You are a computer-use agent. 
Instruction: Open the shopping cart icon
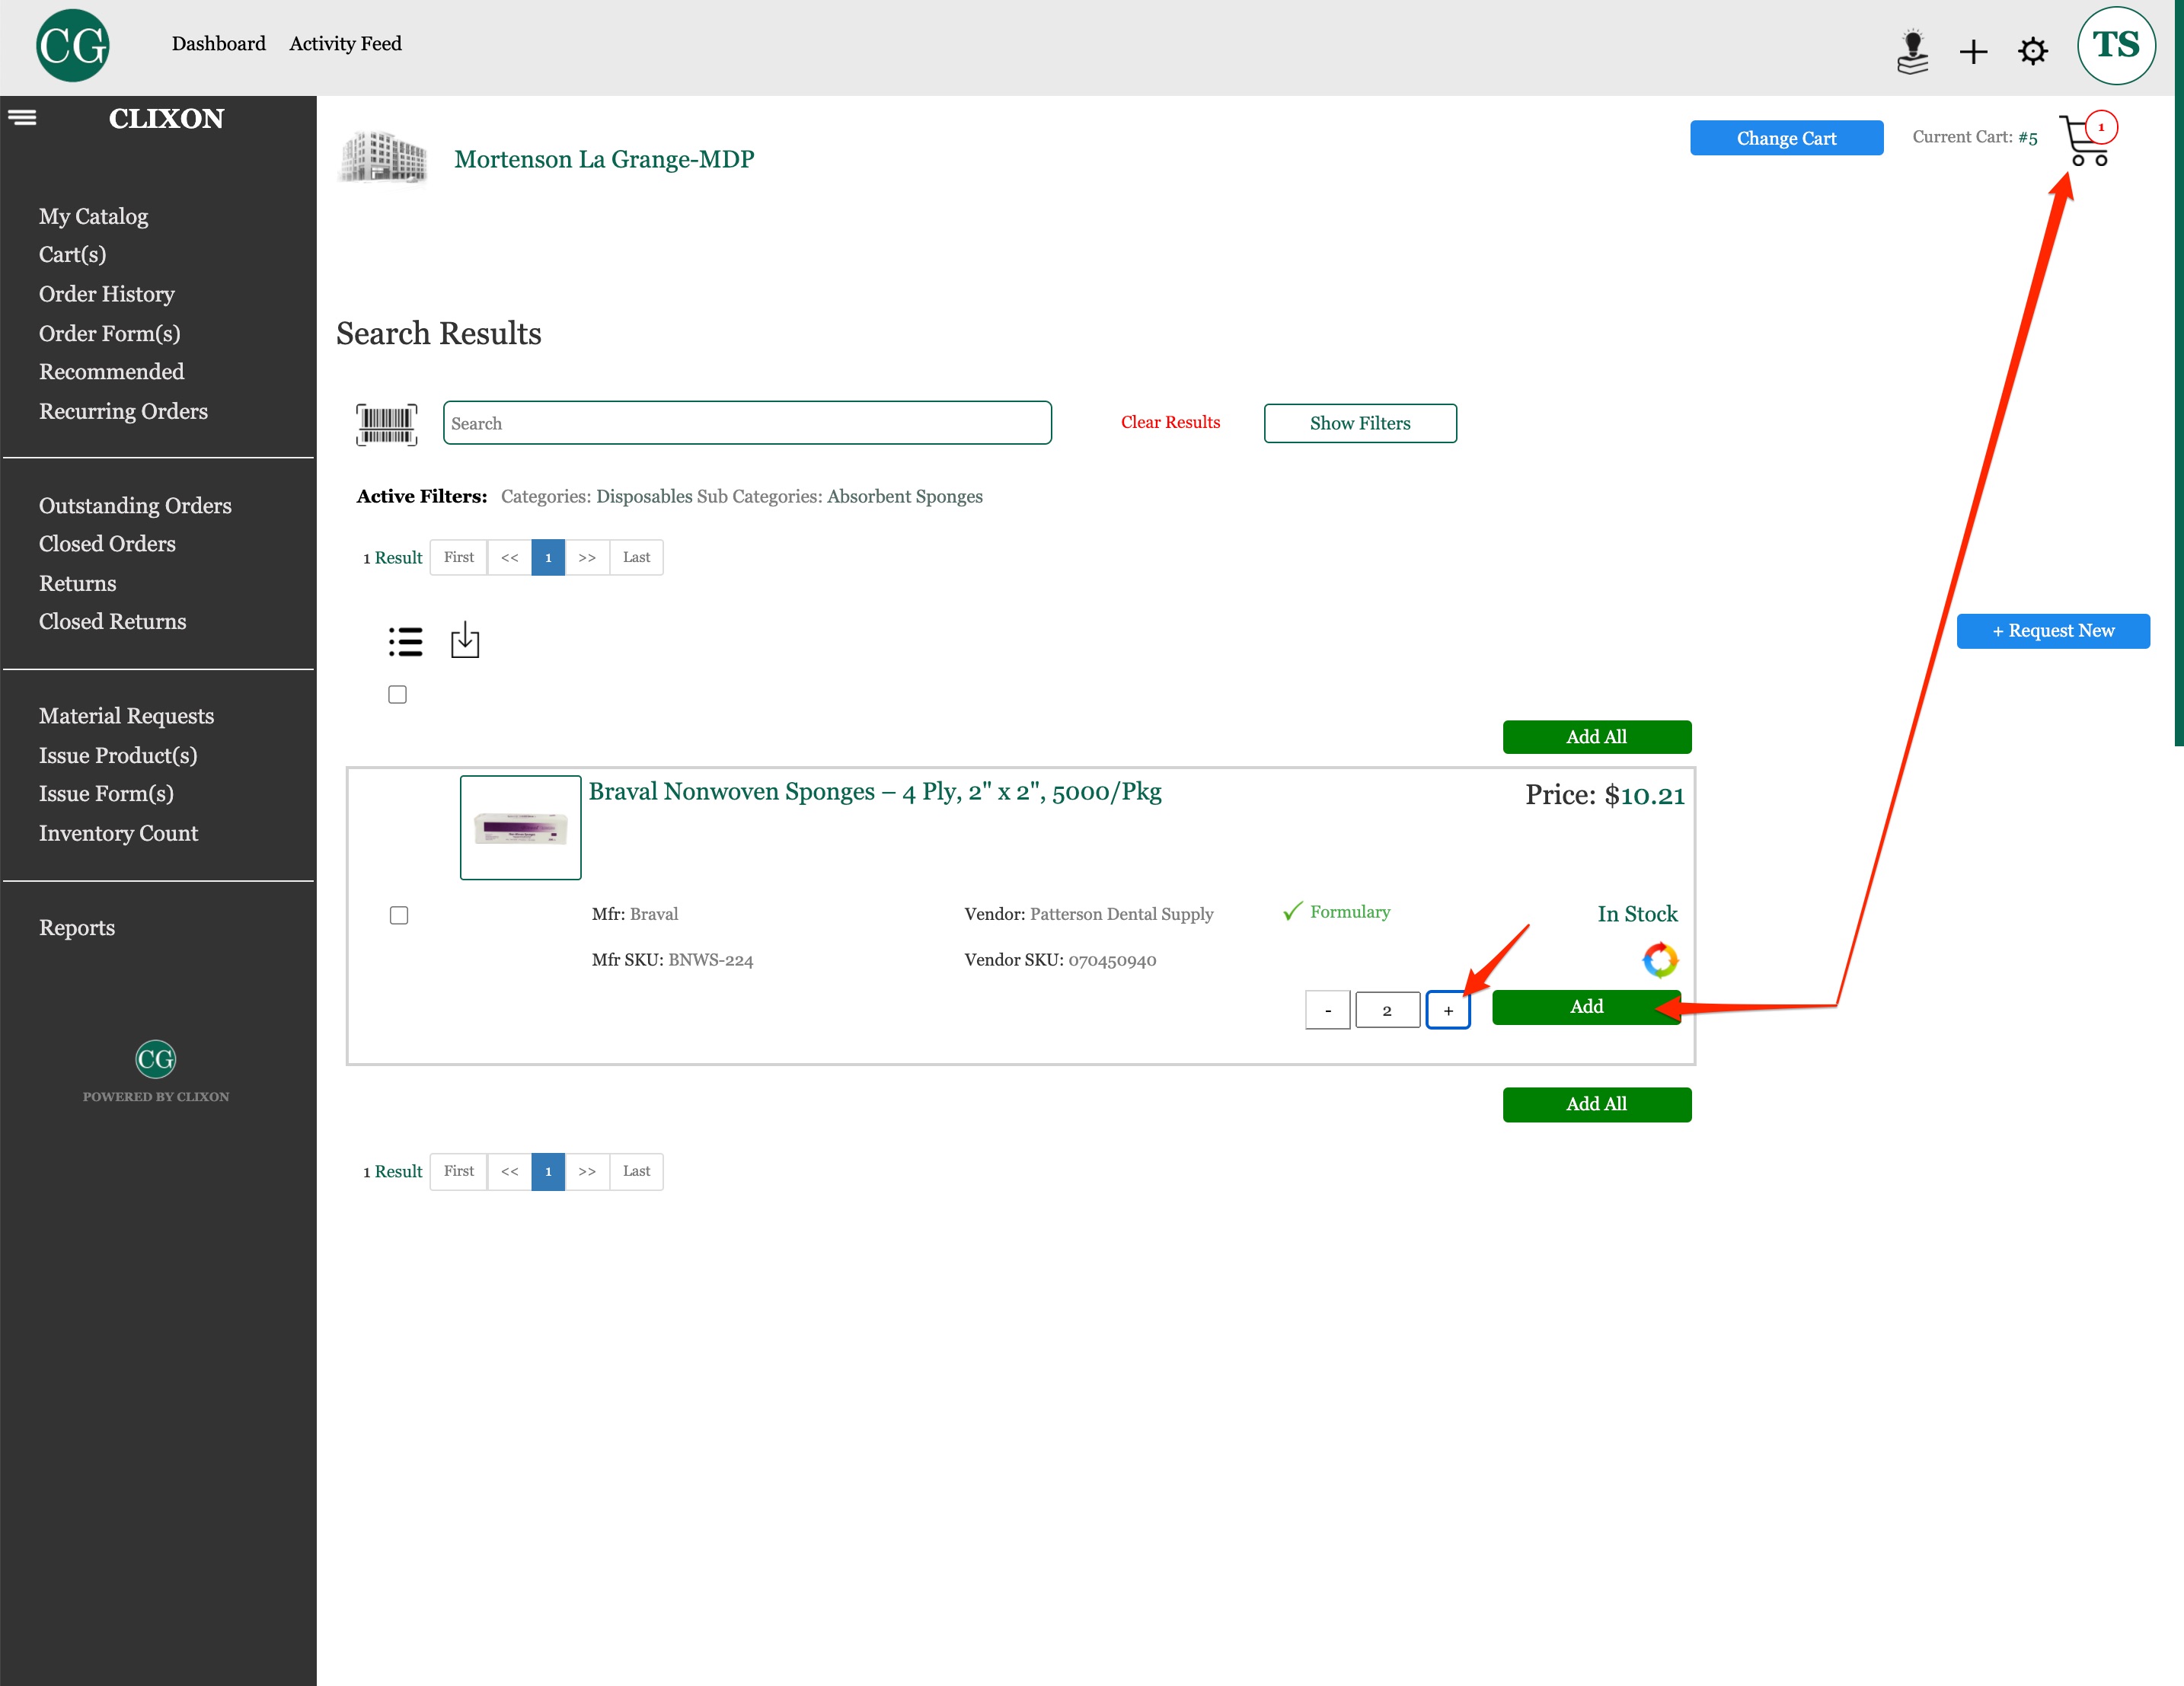(2085, 141)
